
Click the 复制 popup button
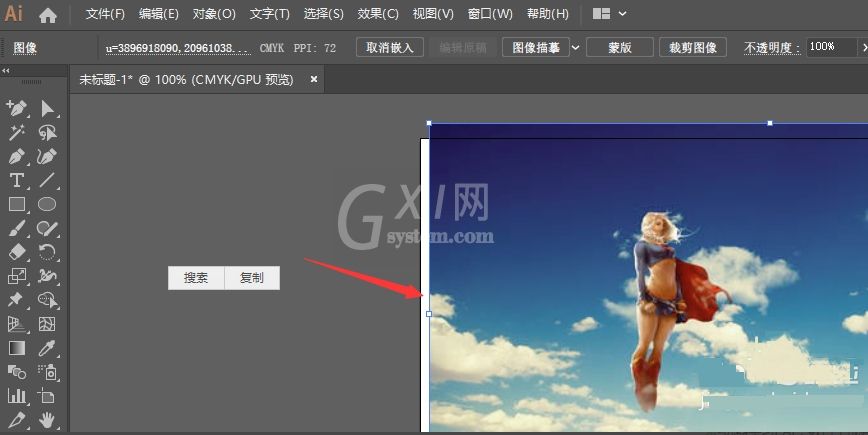[252, 278]
